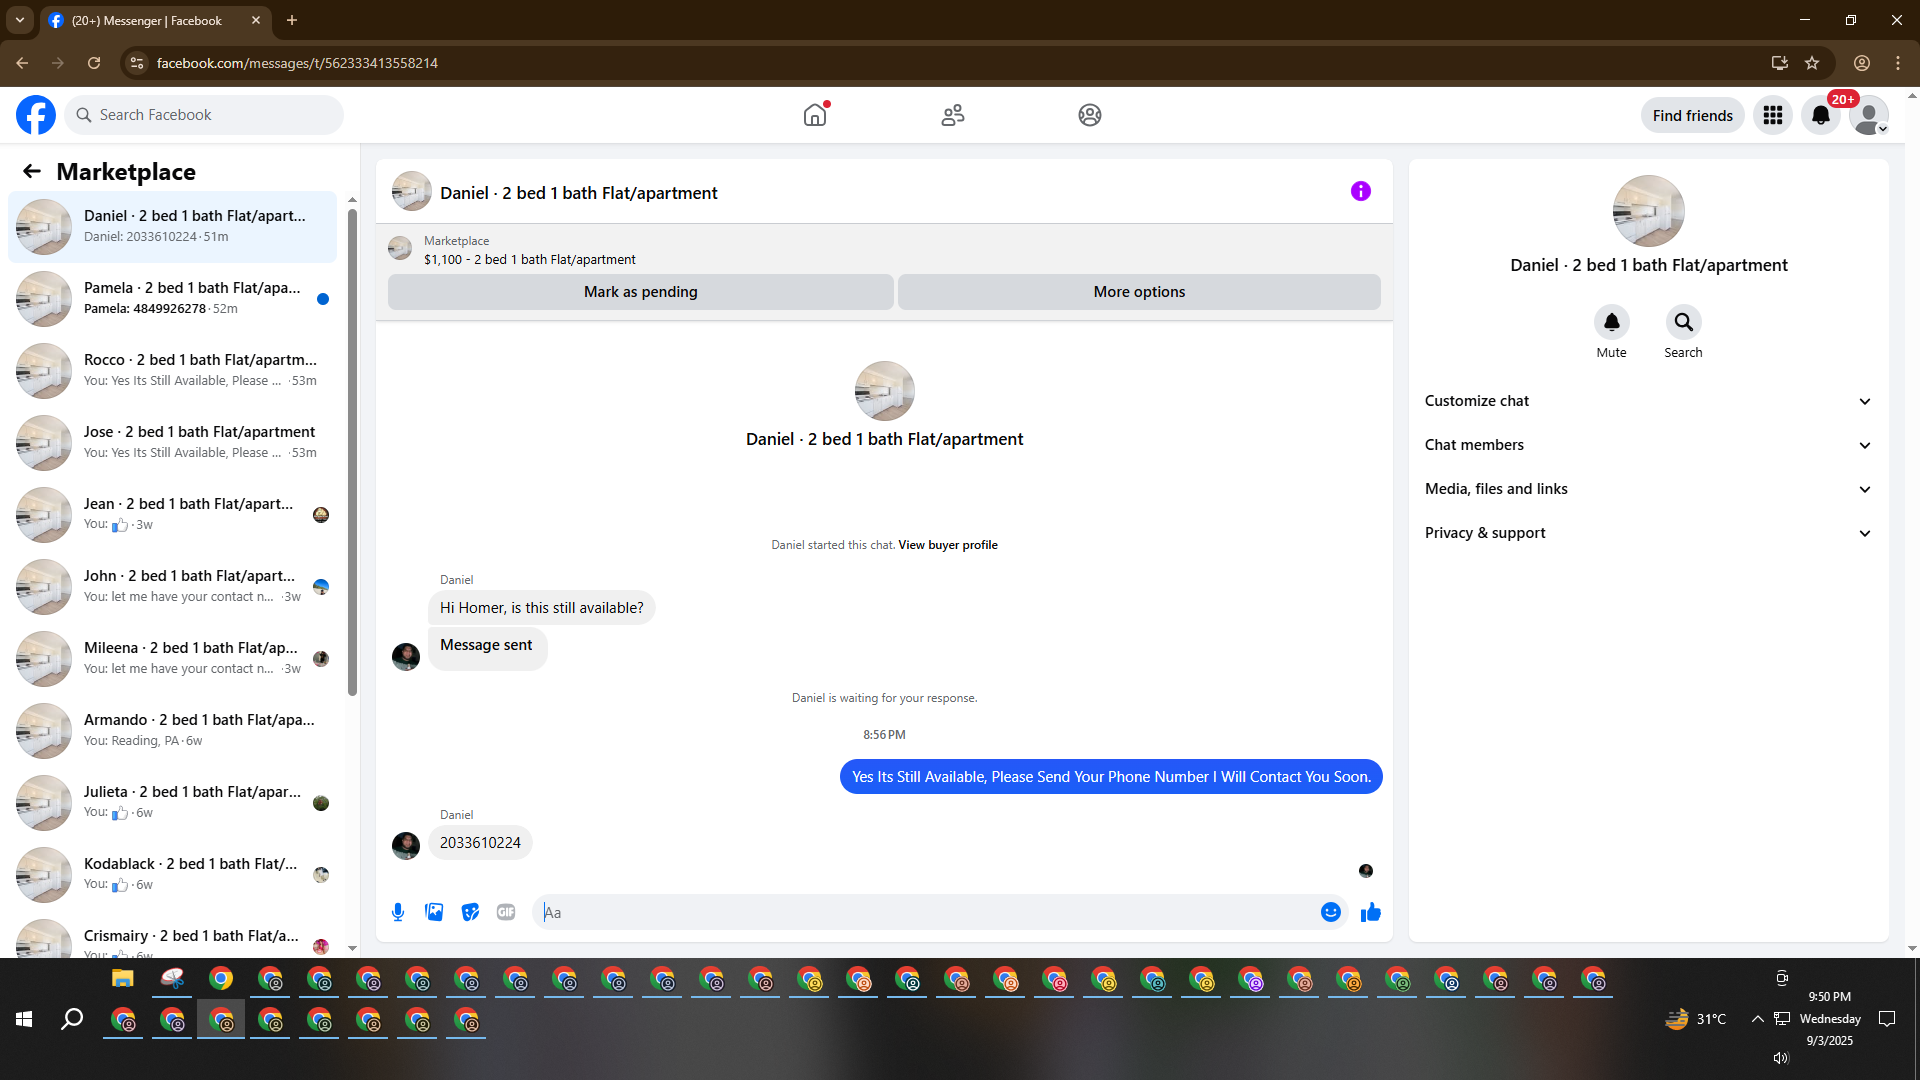Open Rocco conversation in list

tap(173, 370)
